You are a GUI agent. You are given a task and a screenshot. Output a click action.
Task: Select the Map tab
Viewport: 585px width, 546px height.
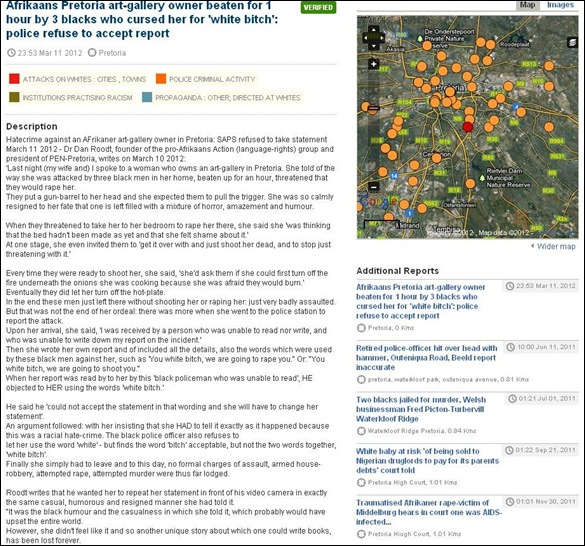(x=528, y=5)
